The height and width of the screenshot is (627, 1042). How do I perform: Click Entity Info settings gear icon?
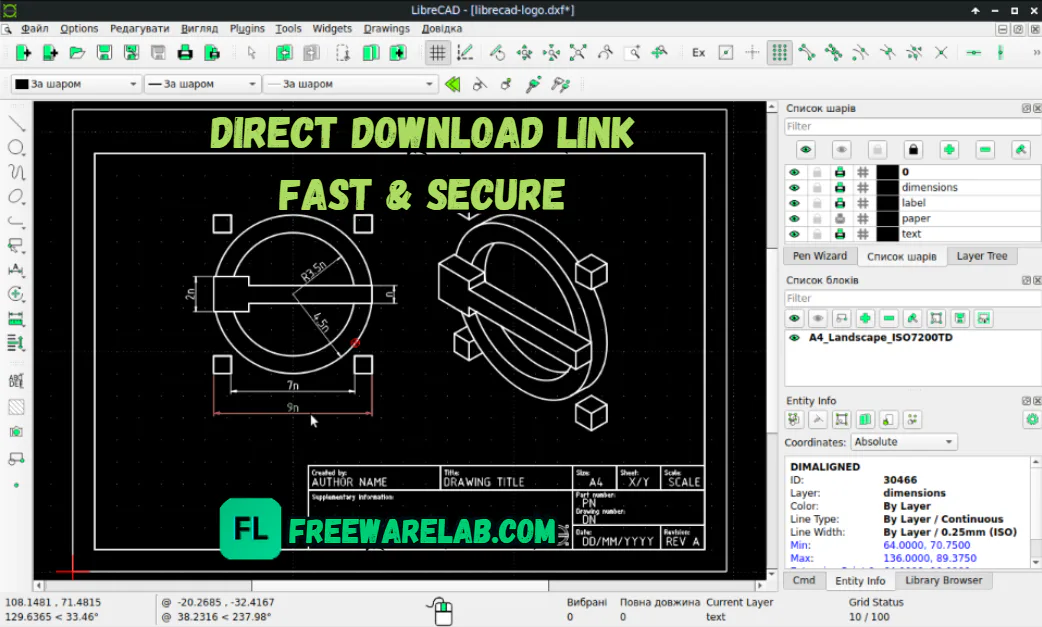click(1031, 419)
